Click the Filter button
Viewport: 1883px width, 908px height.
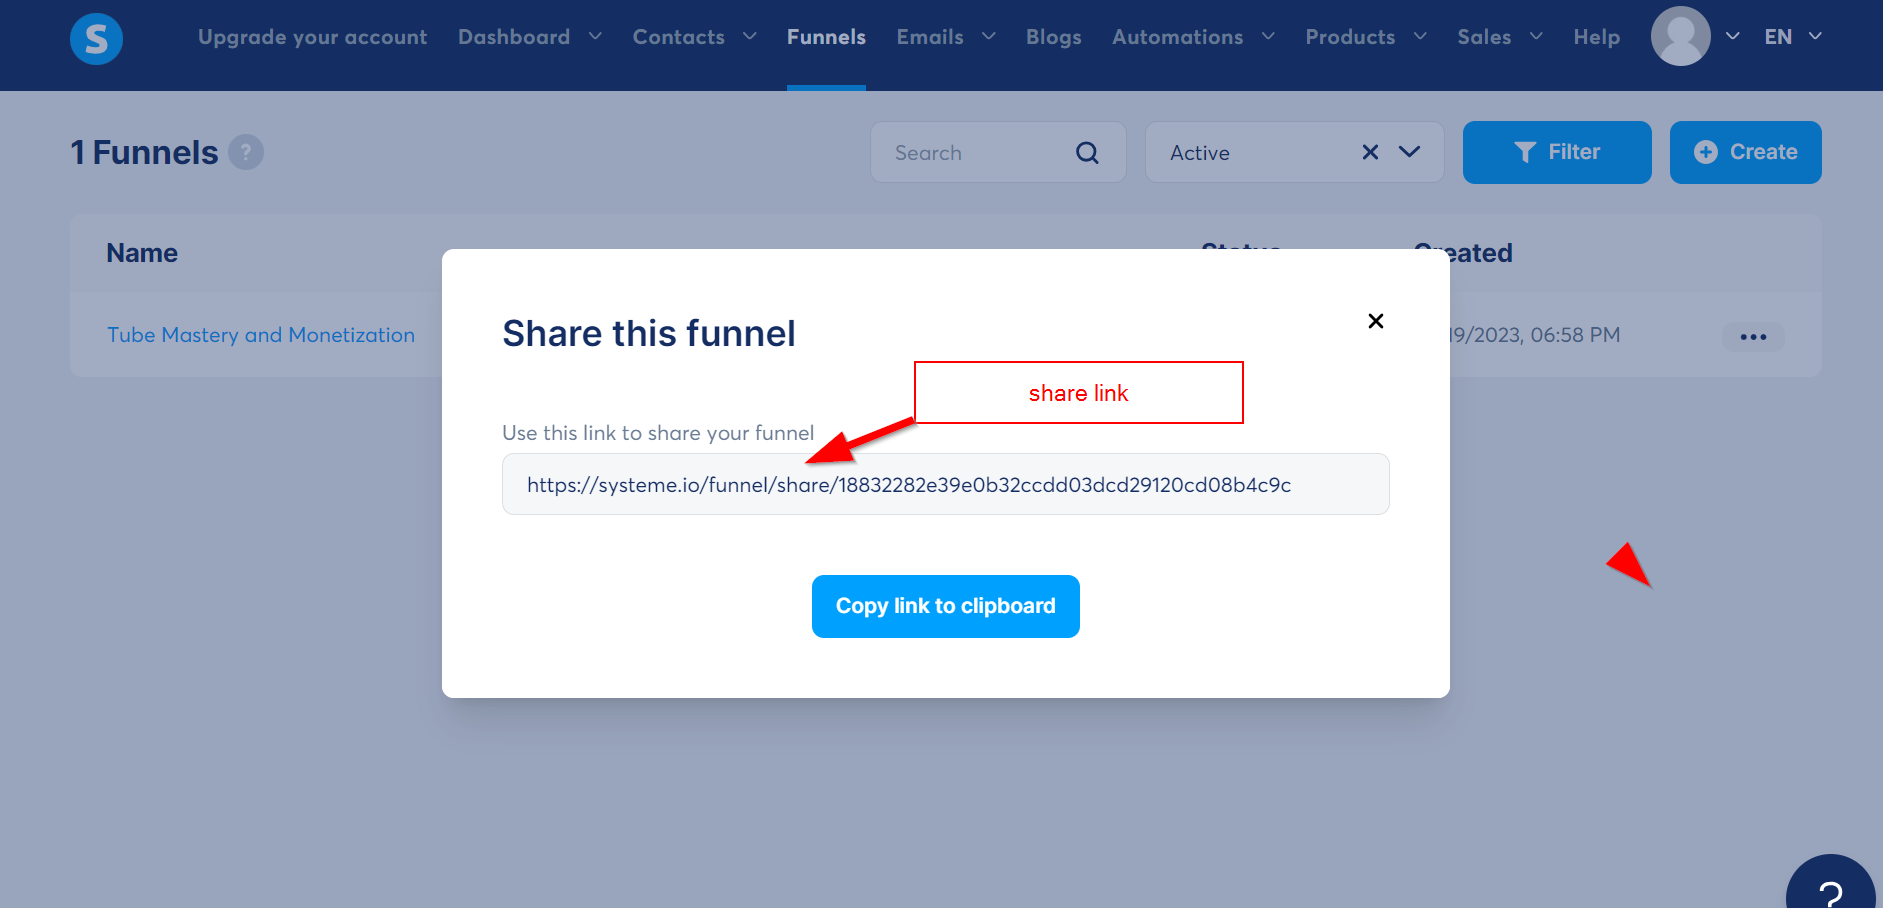pyautogui.click(x=1557, y=152)
